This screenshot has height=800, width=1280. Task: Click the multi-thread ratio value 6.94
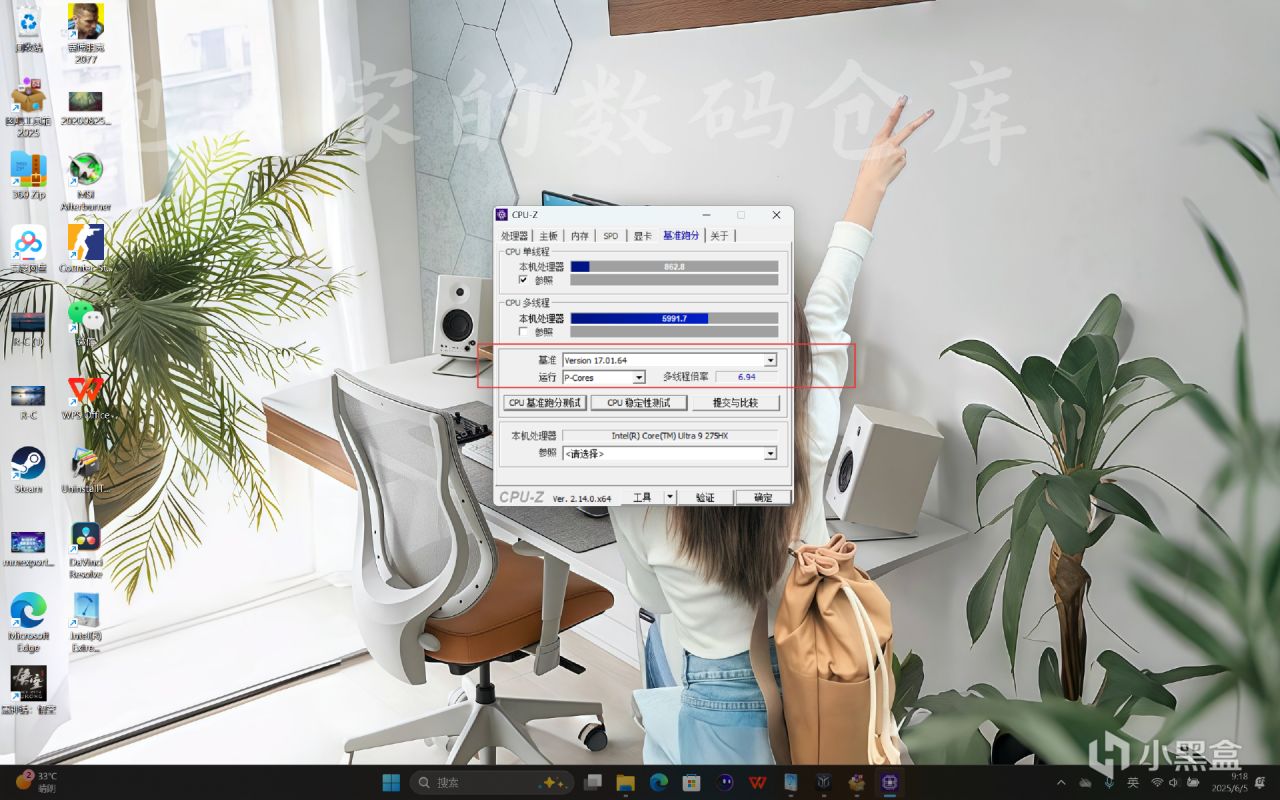(746, 377)
